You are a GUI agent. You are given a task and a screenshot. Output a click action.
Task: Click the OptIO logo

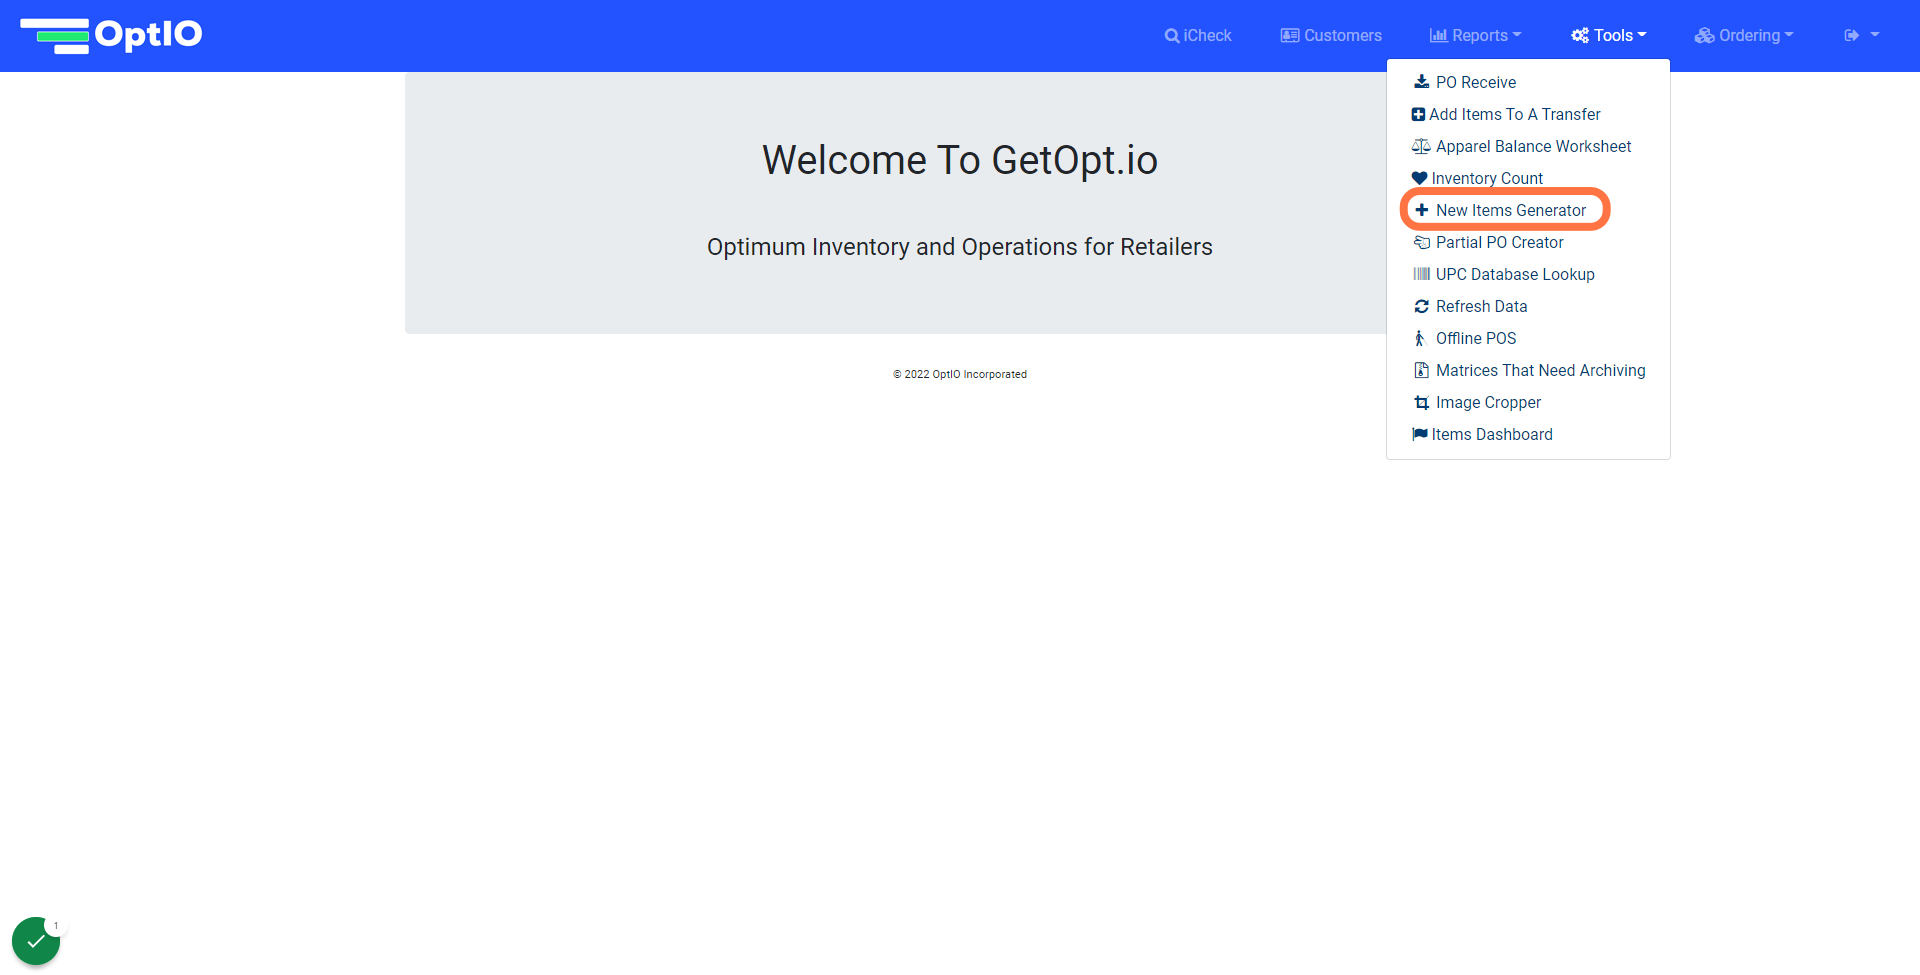(111, 35)
